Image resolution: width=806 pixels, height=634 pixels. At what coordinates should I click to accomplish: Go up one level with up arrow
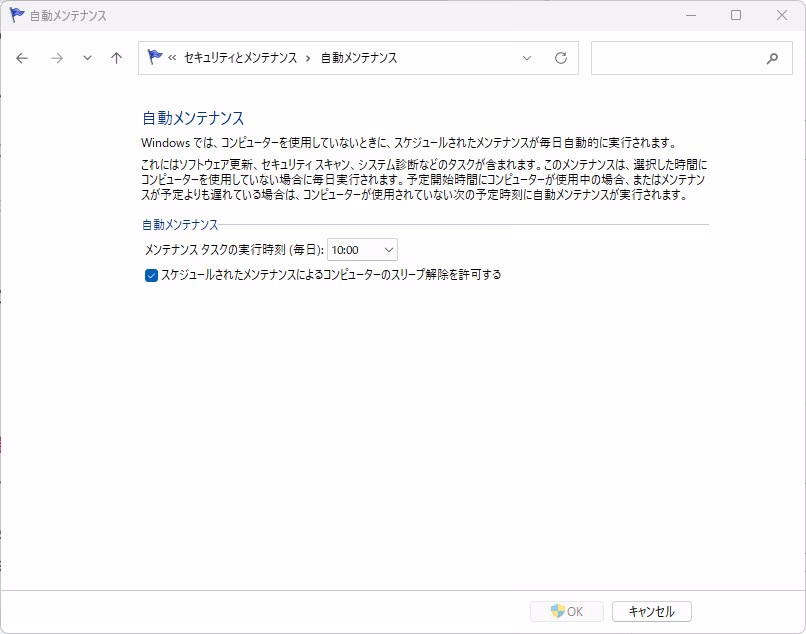coord(116,58)
